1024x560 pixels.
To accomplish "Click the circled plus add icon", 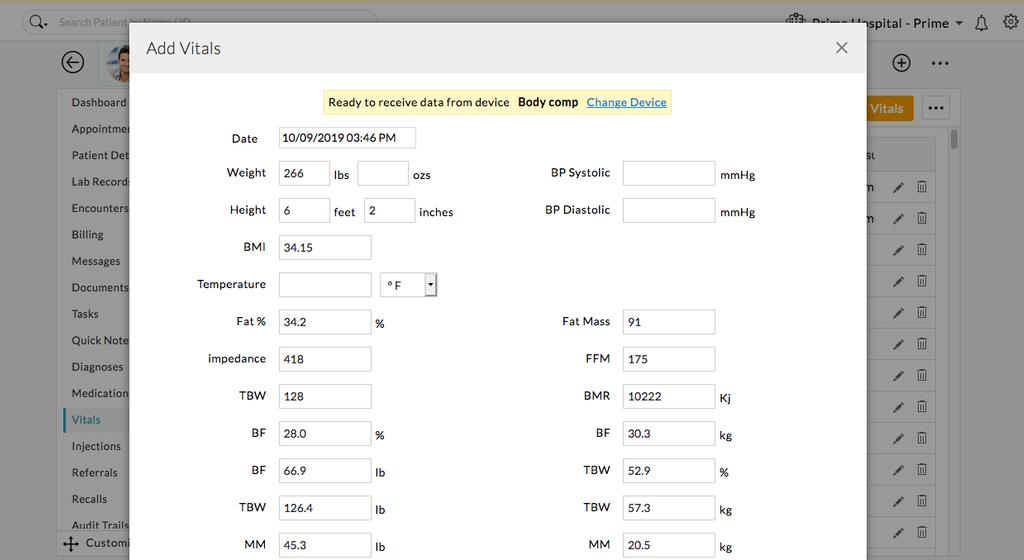I will coord(901,63).
